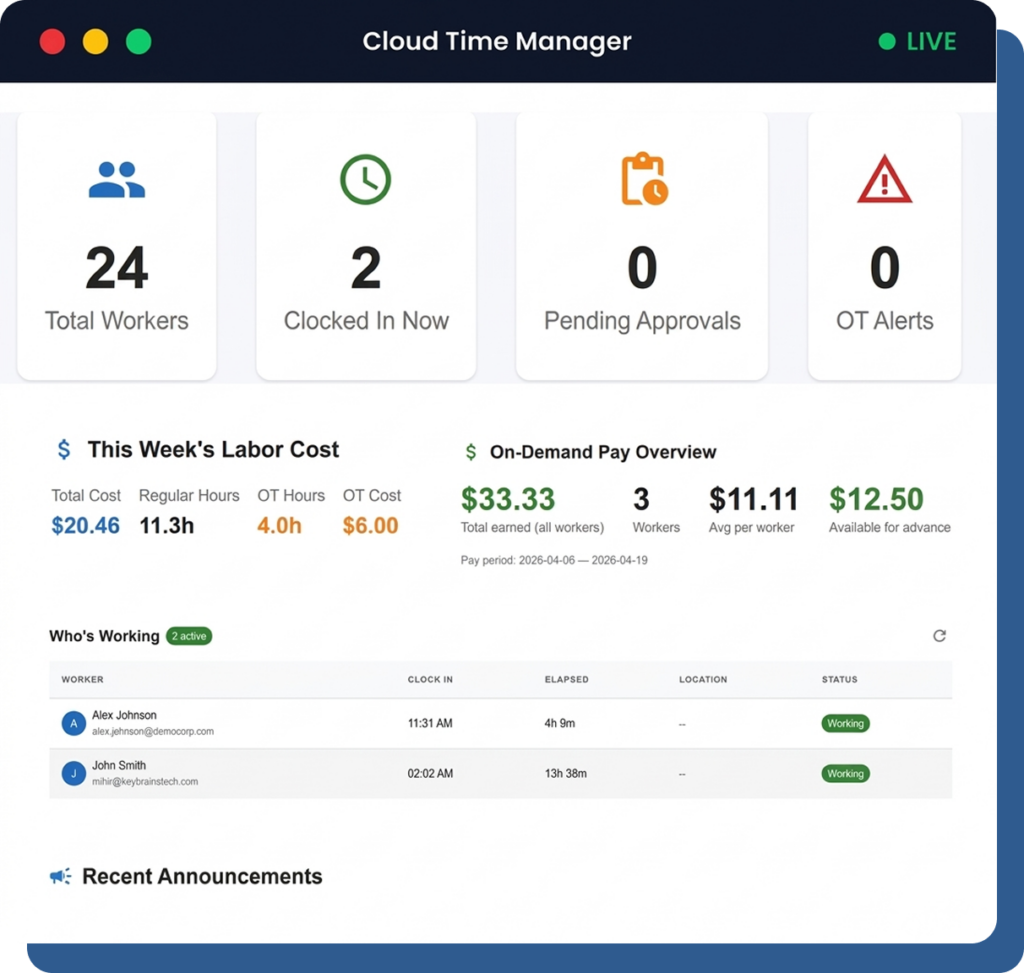Click Alex Johnson's avatar circle
Image resolution: width=1024 pixels, height=973 pixels.
click(x=73, y=723)
